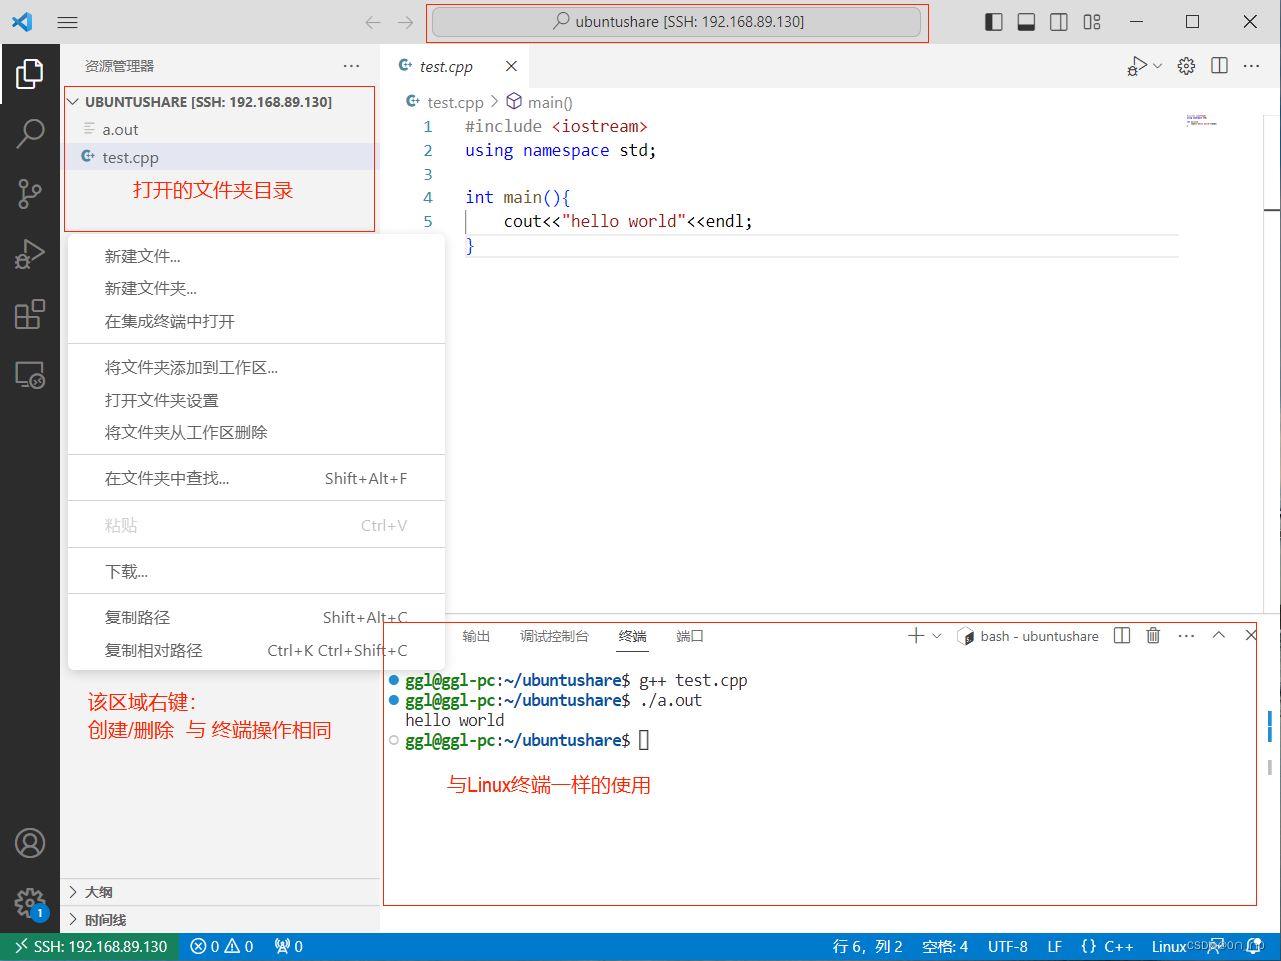Screen dimensions: 1281x961
Task: Switch to the 端口 panel tab
Action: coord(690,636)
